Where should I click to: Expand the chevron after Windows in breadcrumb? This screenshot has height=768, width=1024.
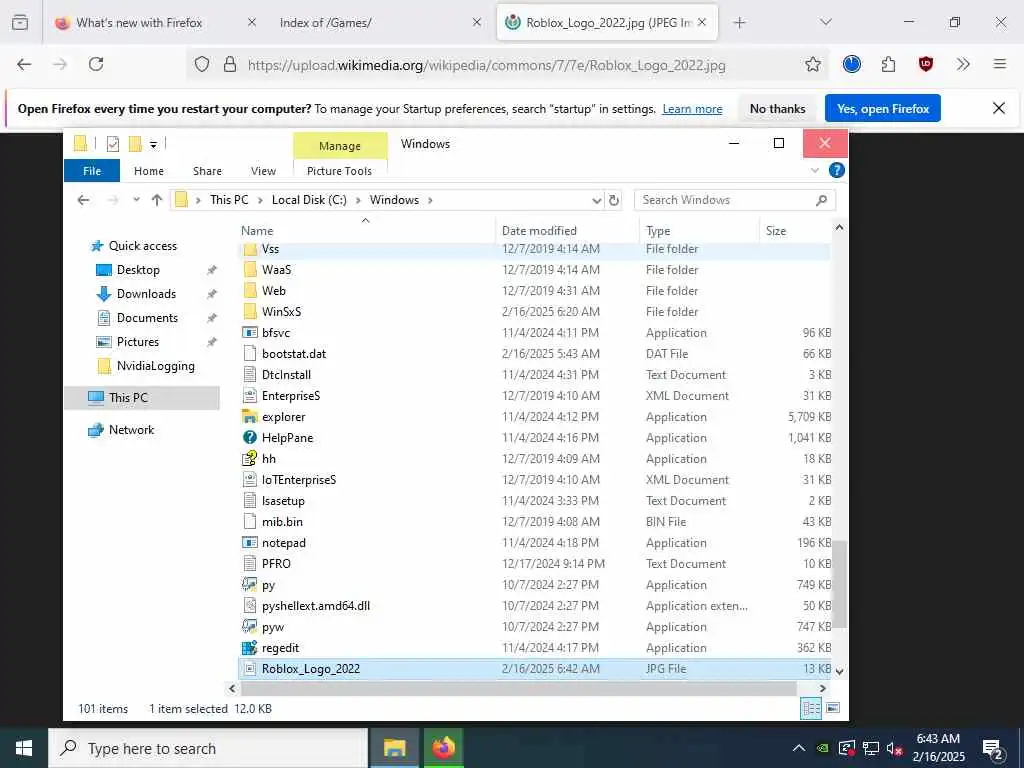(430, 200)
